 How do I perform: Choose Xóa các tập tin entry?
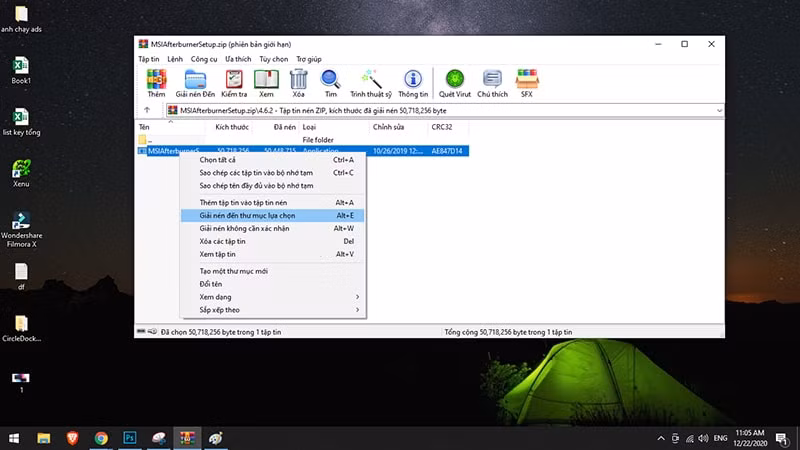[272, 241]
